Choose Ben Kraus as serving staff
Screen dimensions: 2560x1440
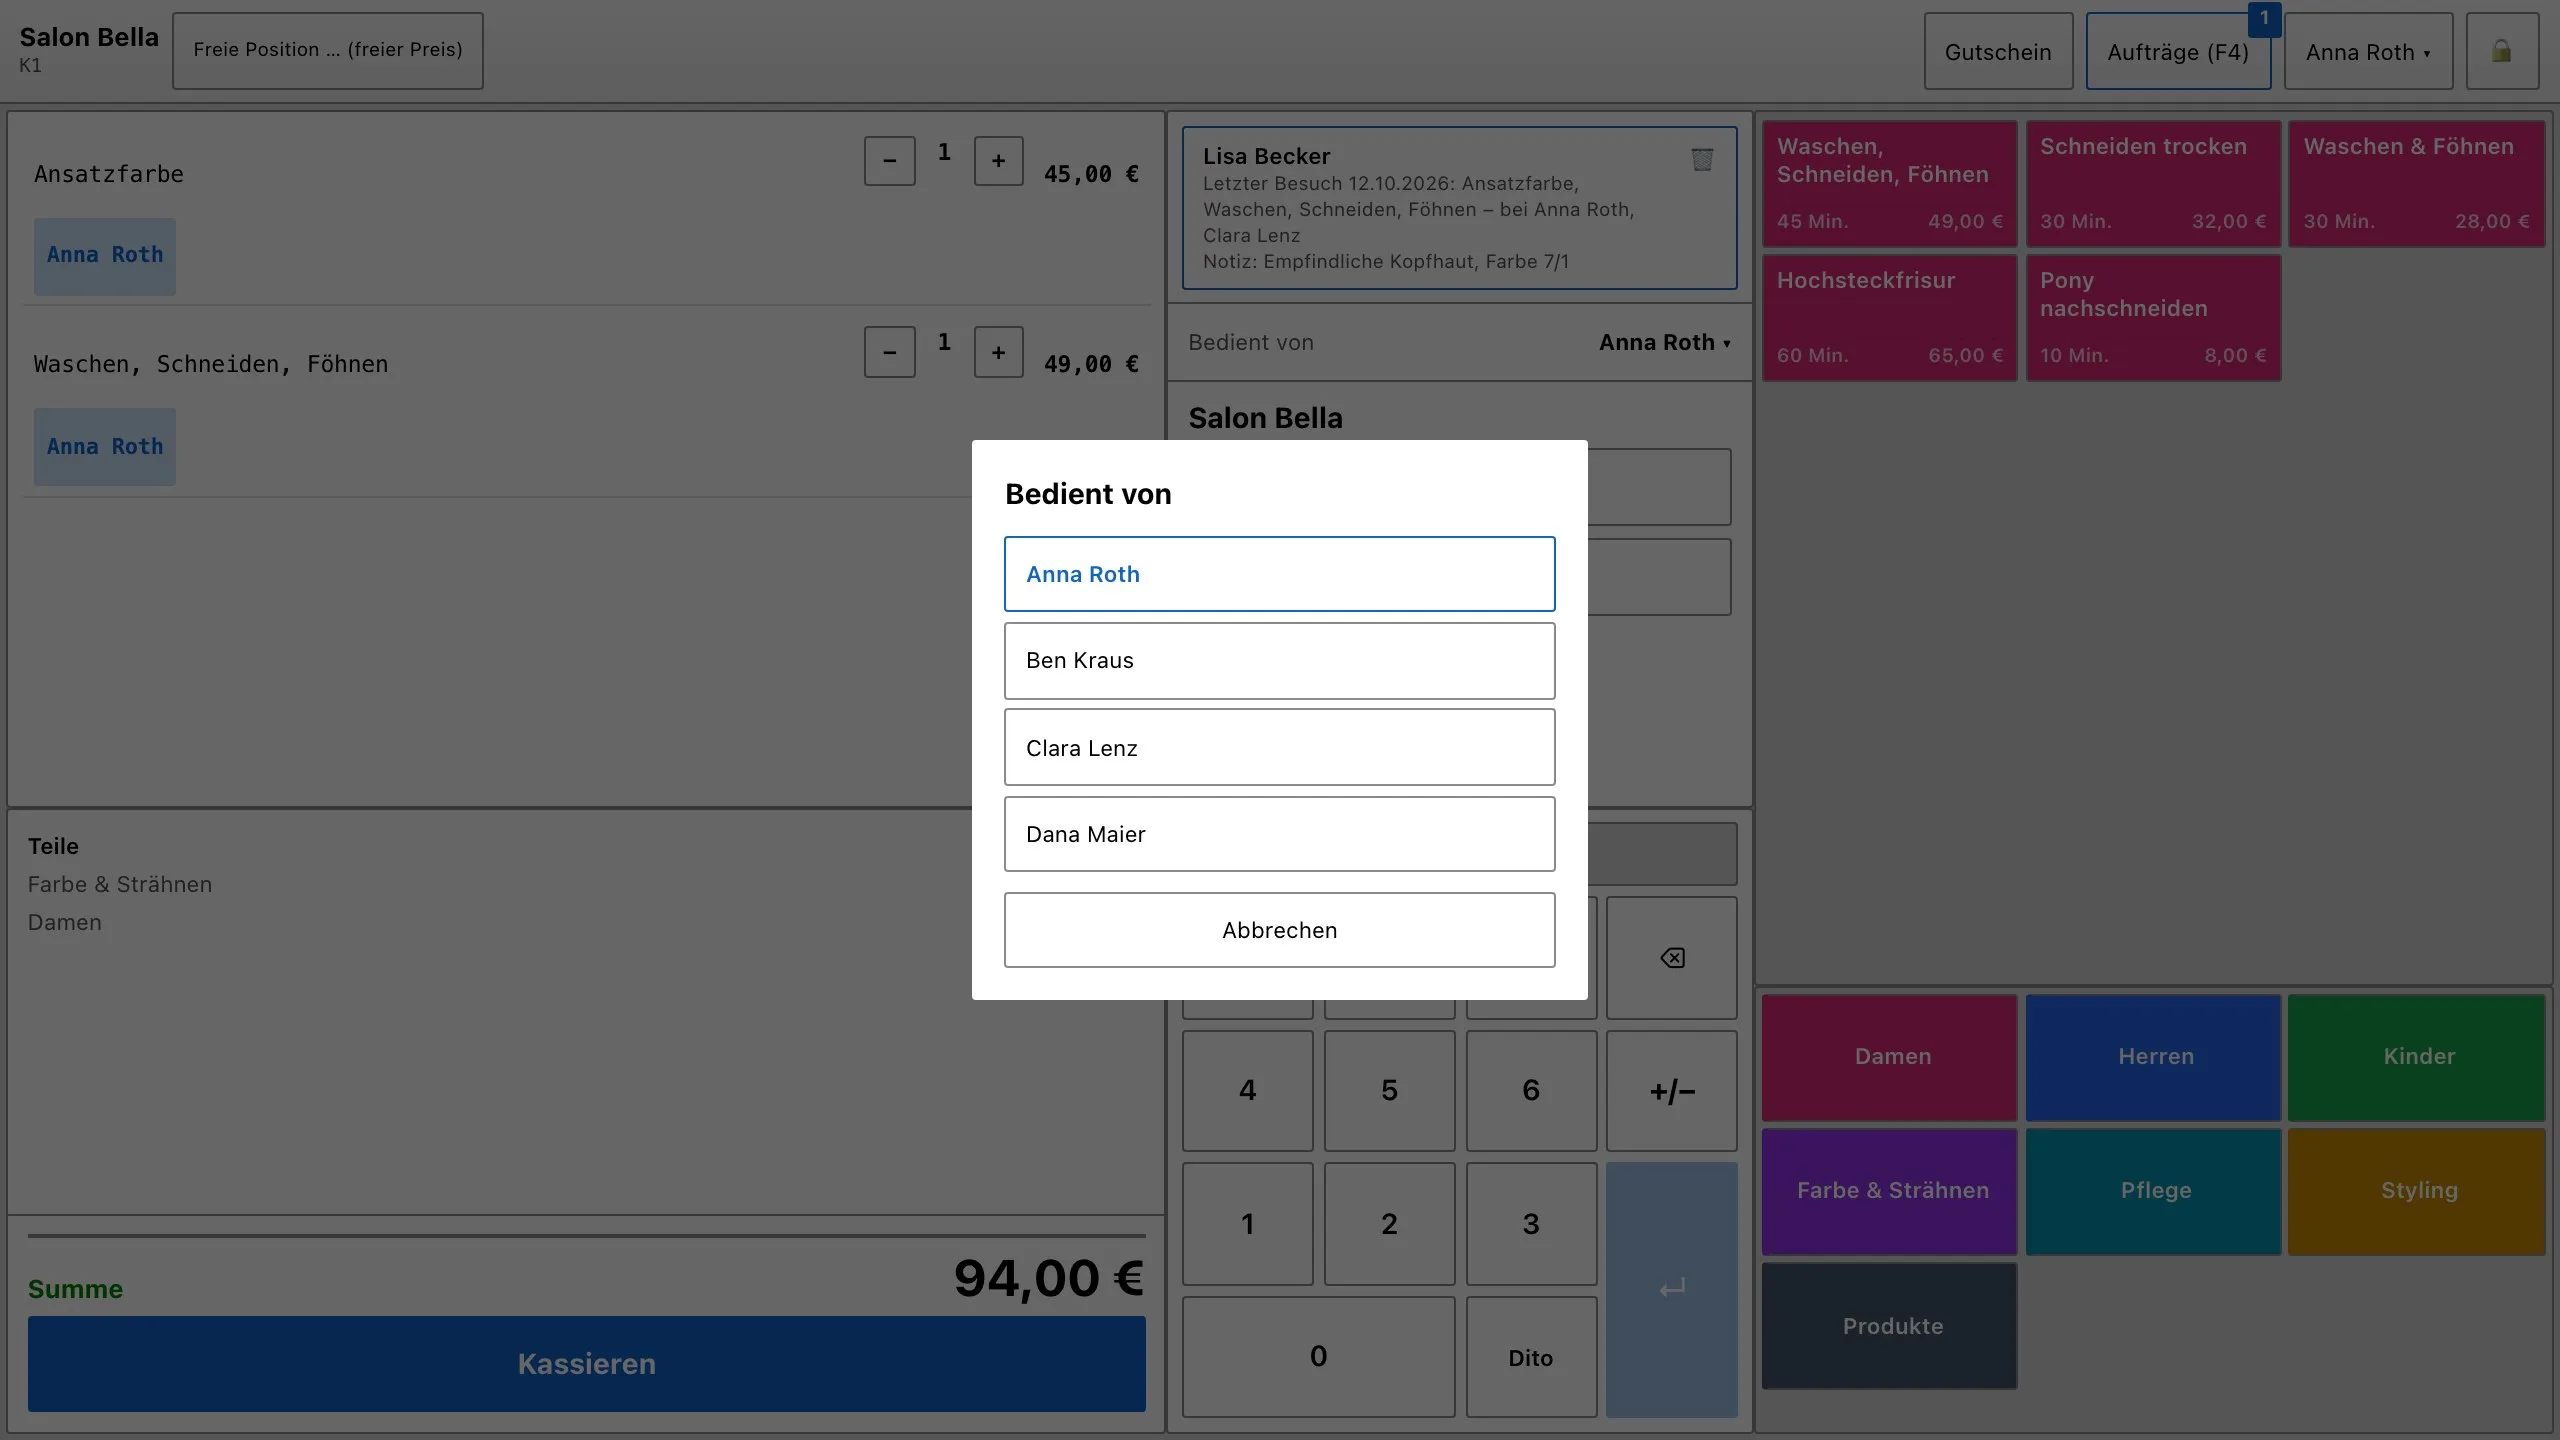pyautogui.click(x=1279, y=661)
